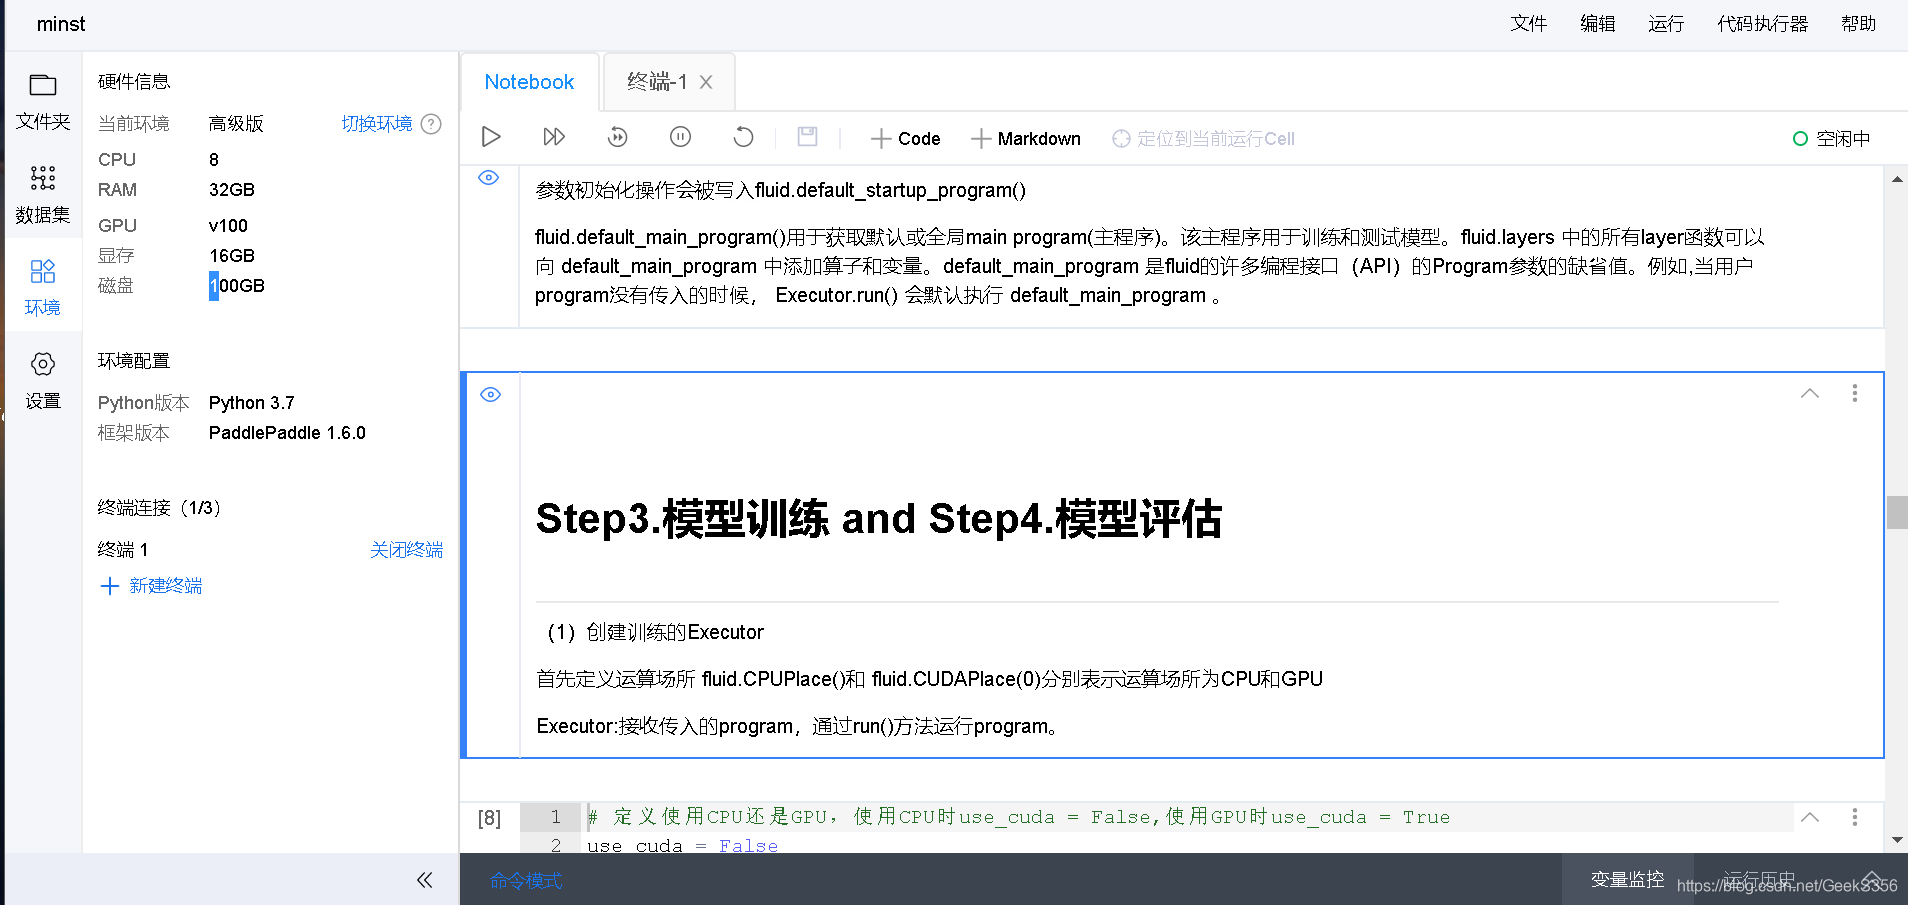This screenshot has height=905, width=1908.
Task: Click 新建终端 to create a terminal
Action: click(x=166, y=586)
